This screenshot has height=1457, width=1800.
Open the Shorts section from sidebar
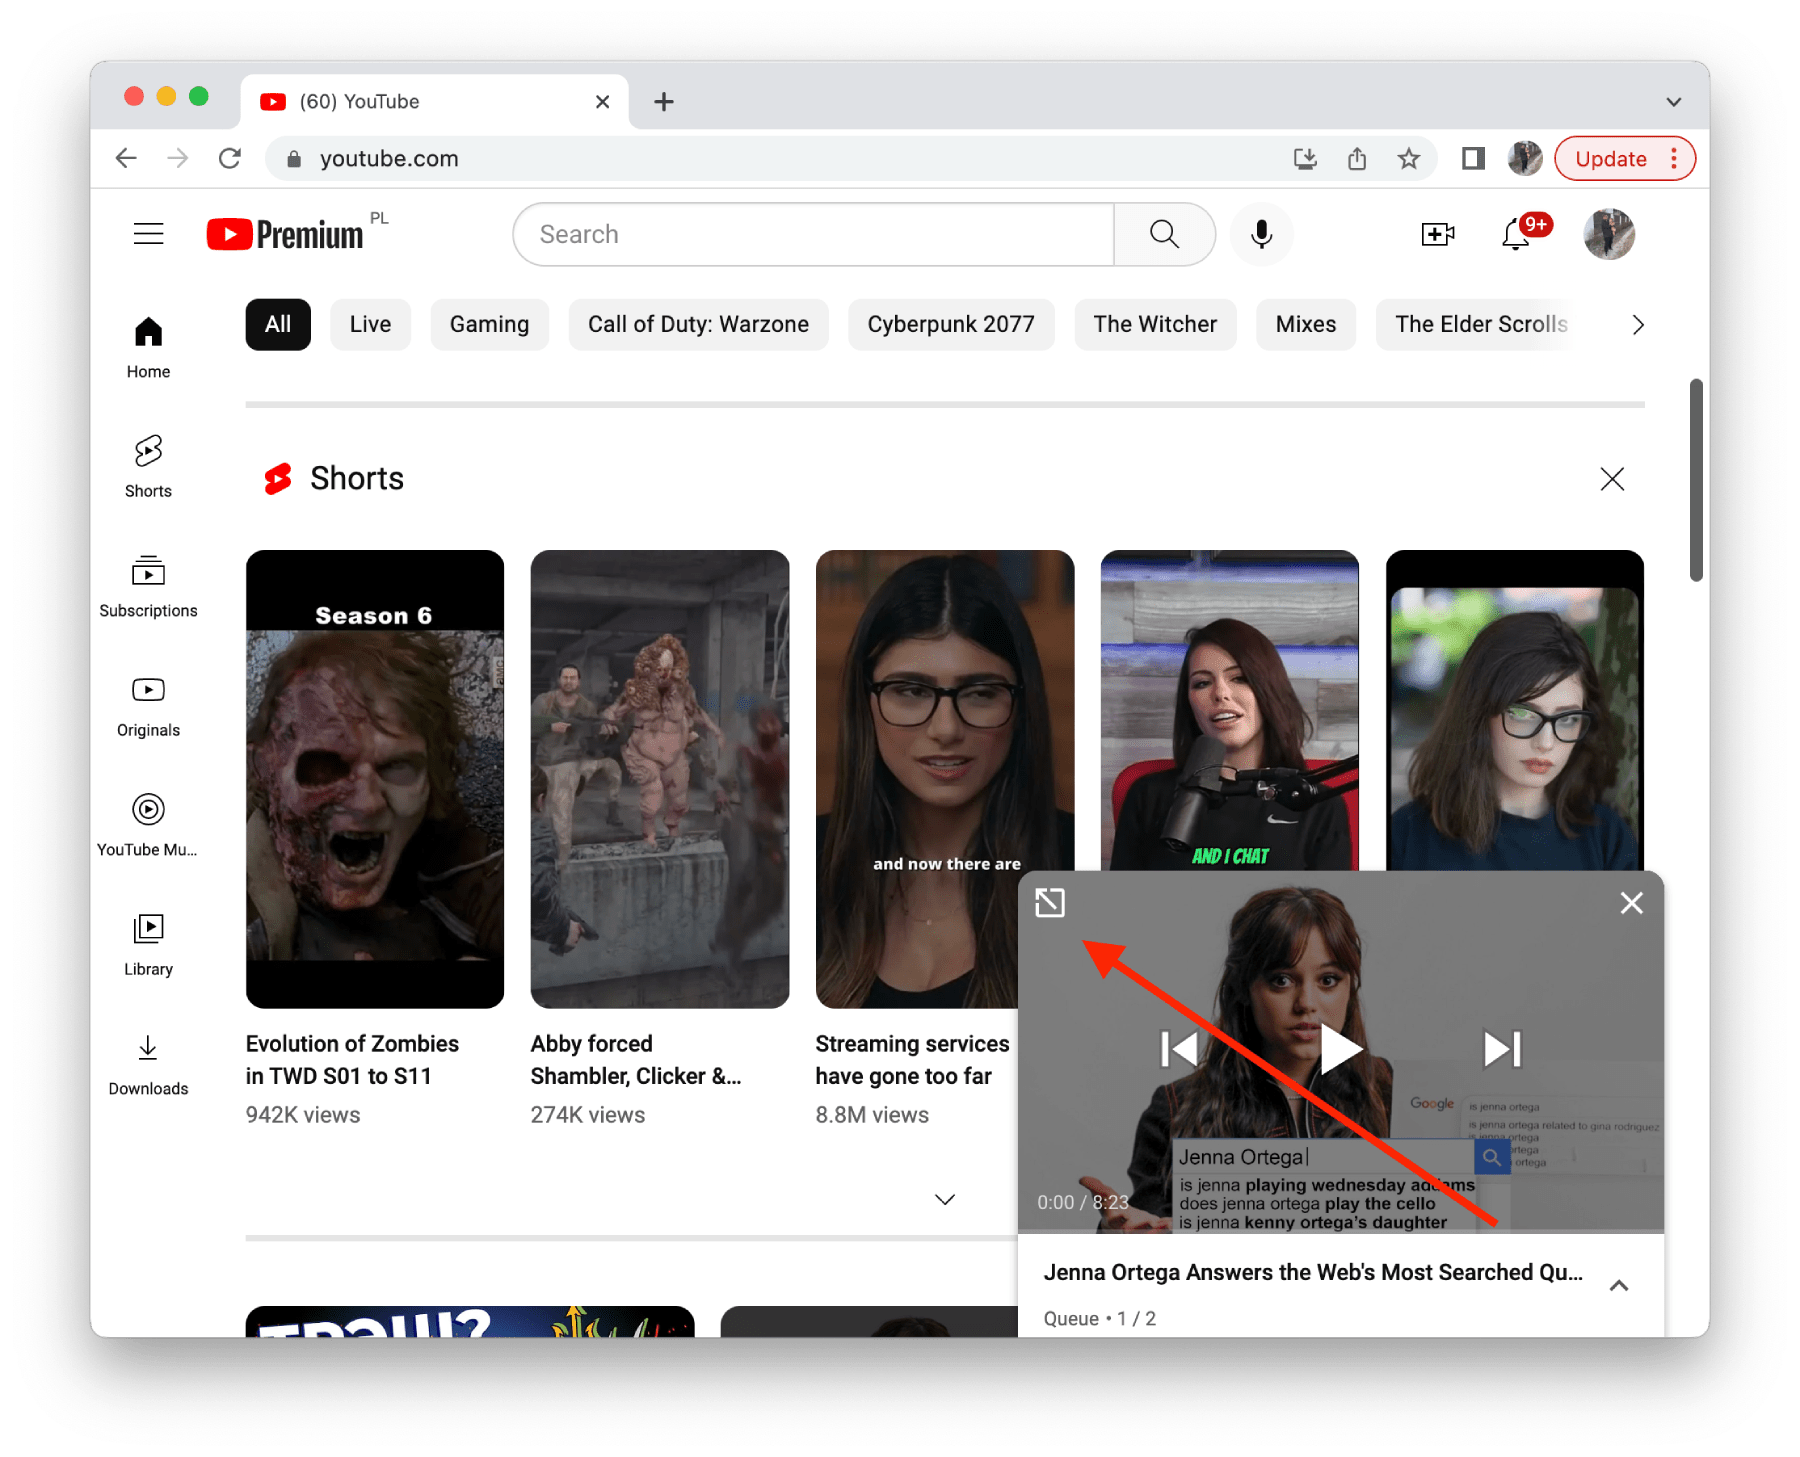coord(148,465)
